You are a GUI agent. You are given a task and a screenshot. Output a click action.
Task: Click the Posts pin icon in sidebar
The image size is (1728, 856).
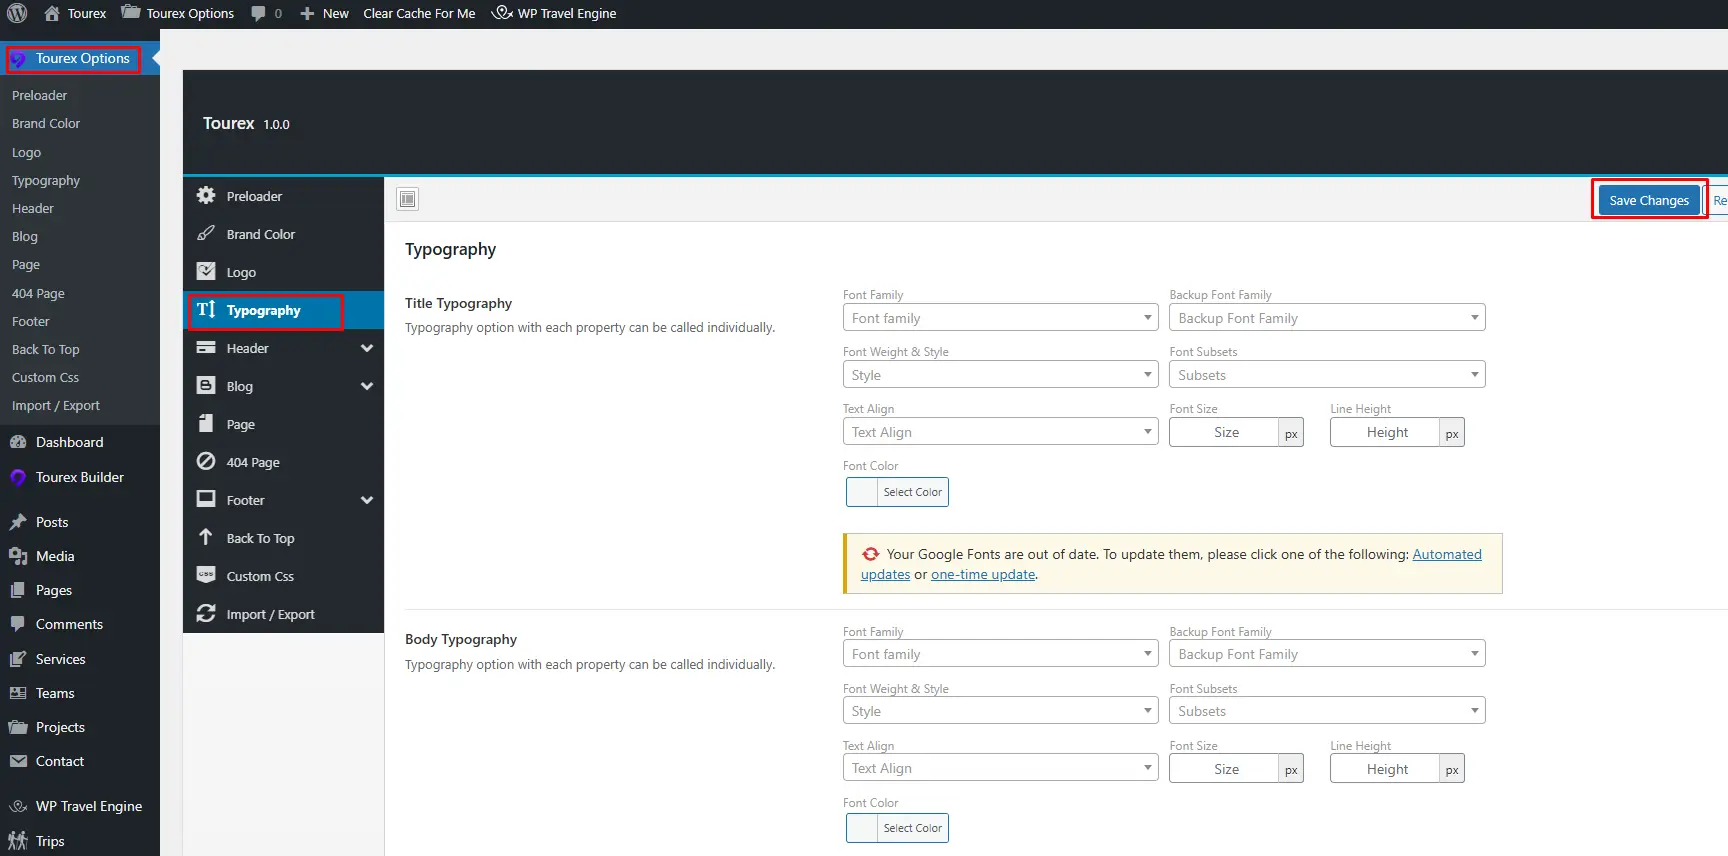tap(18, 522)
